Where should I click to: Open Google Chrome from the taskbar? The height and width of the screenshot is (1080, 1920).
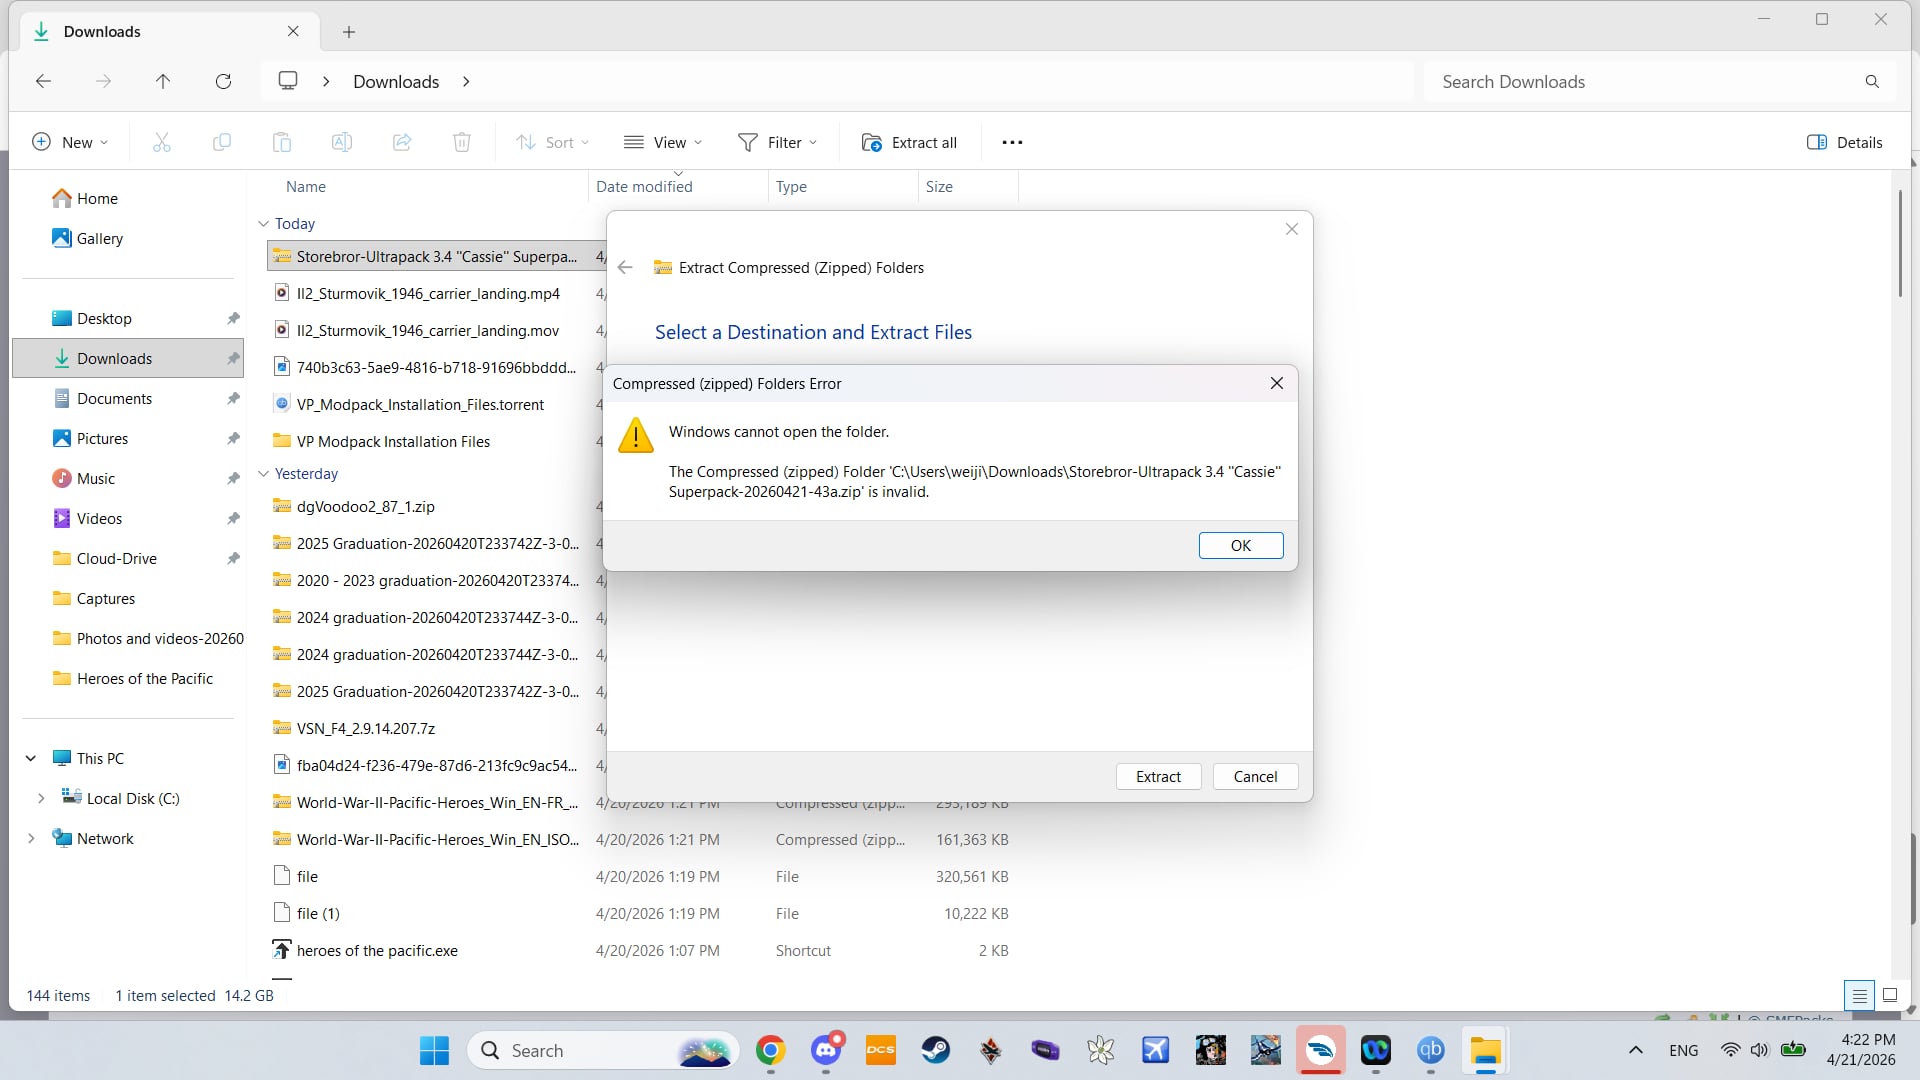click(x=770, y=1050)
